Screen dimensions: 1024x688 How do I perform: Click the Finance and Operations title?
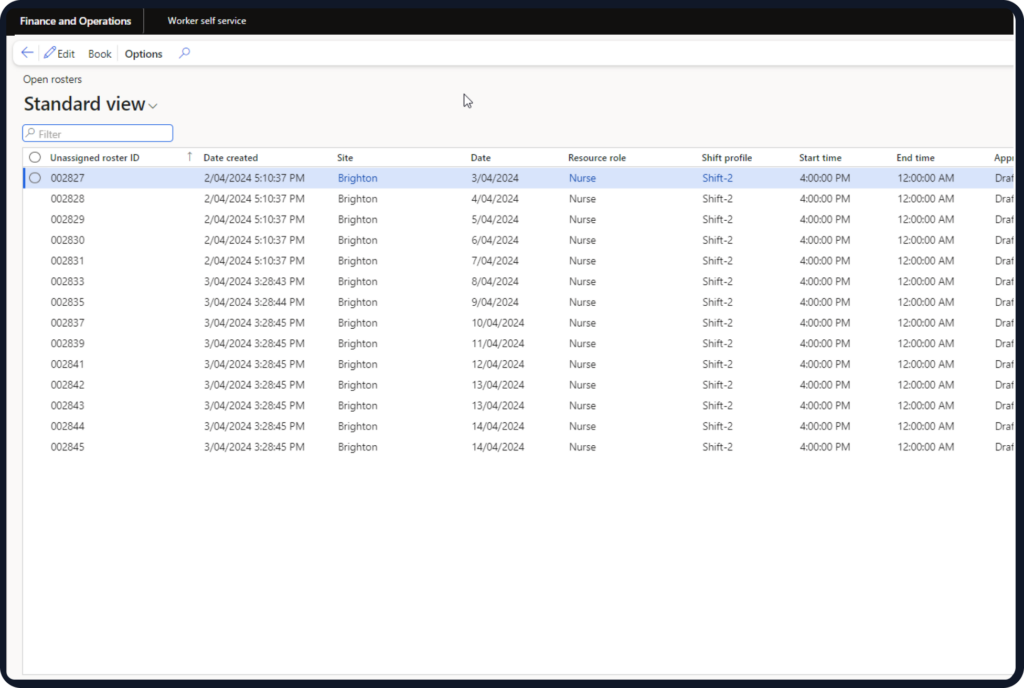coord(75,21)
